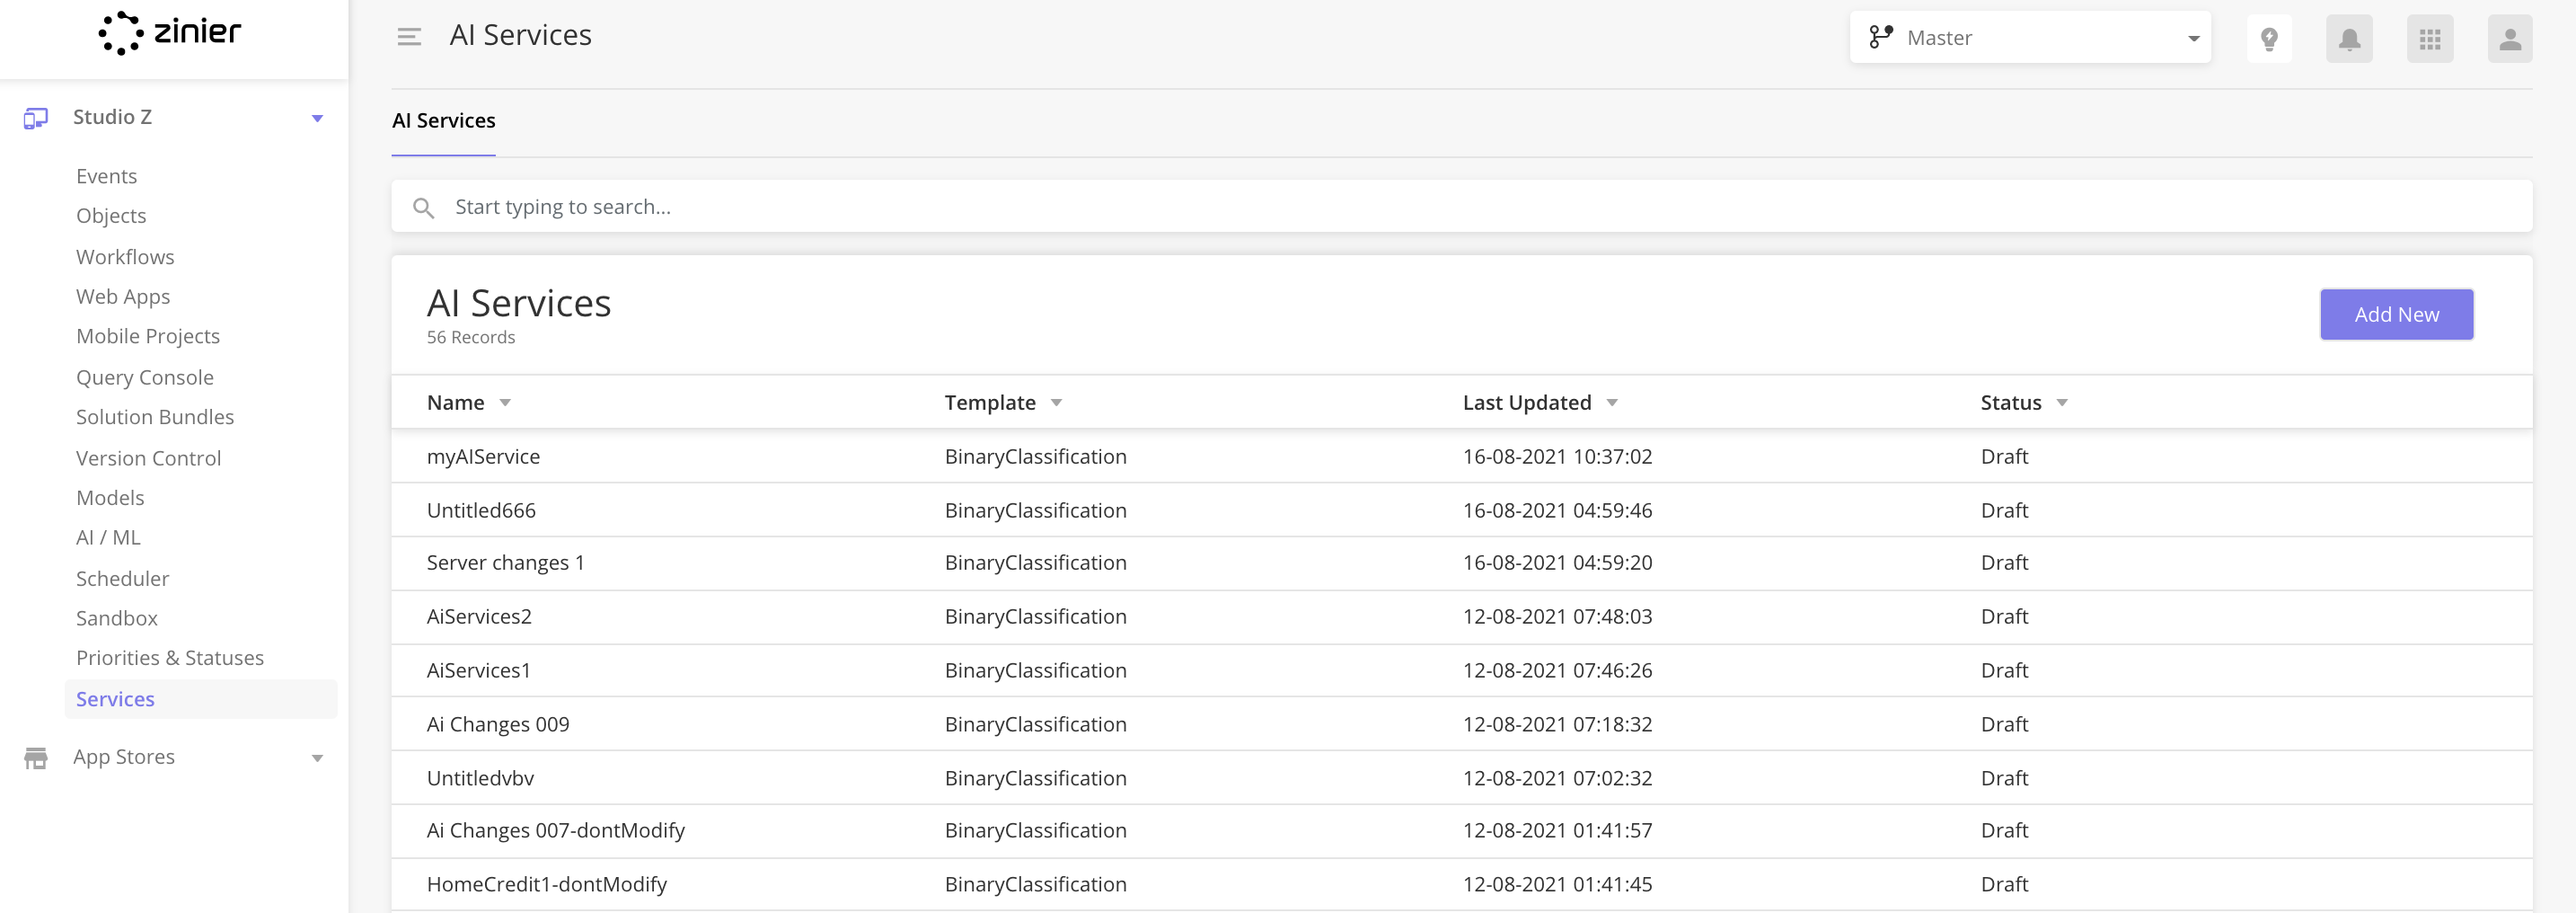The height and width of the screenshot is (913, 2576).
Task: Click the Add New button
Action: [x=2396, y=314]
